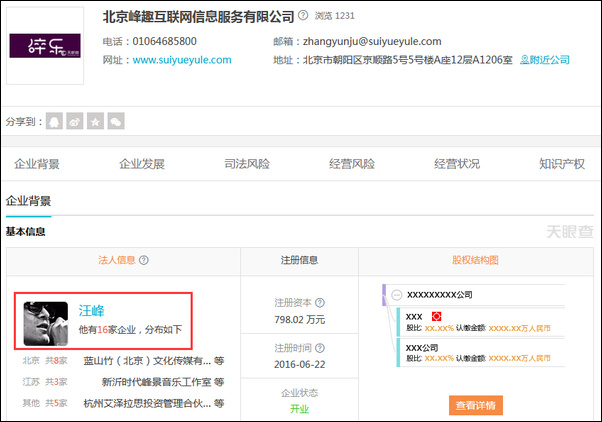Click the 查看详情 orange button
This screenshot has width=602, height=422.
[476, 405]
